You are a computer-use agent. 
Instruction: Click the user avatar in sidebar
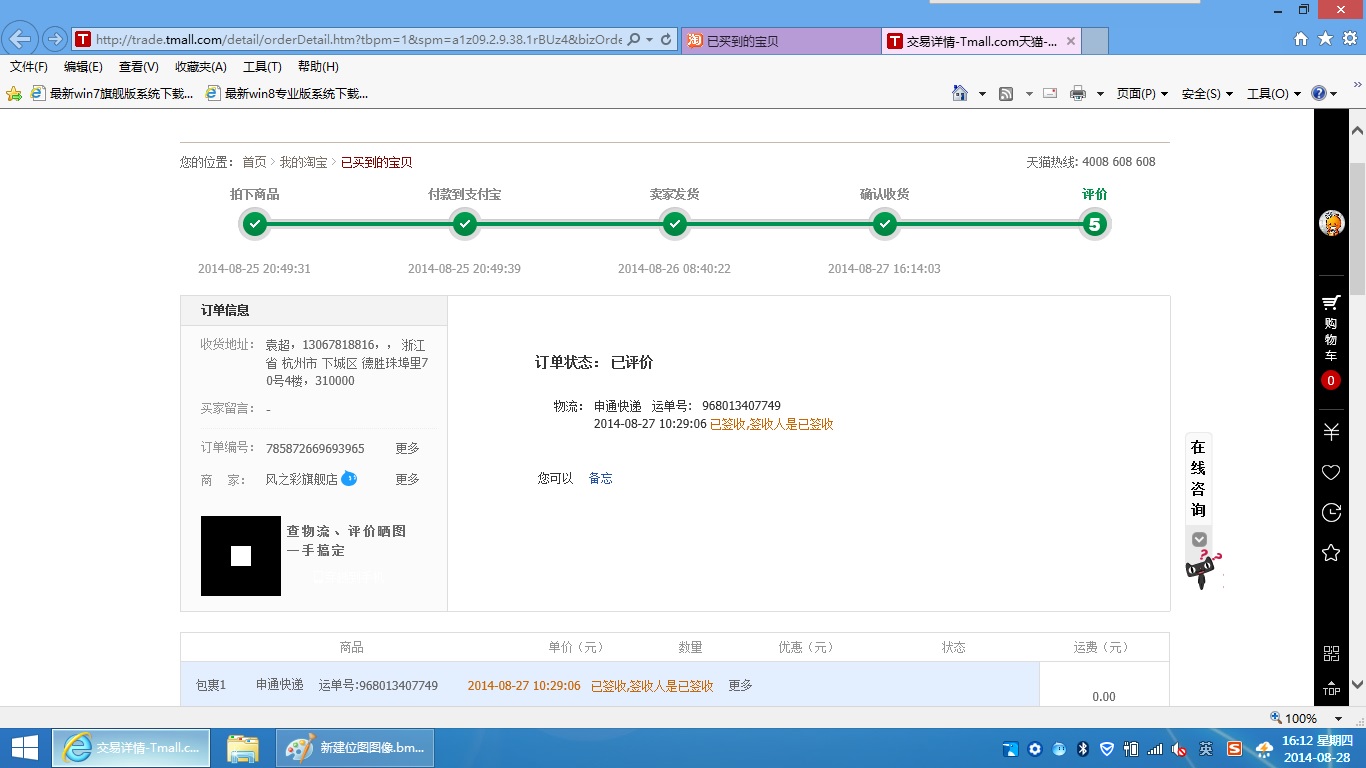pyautogui.click(x=1331, y=223)
